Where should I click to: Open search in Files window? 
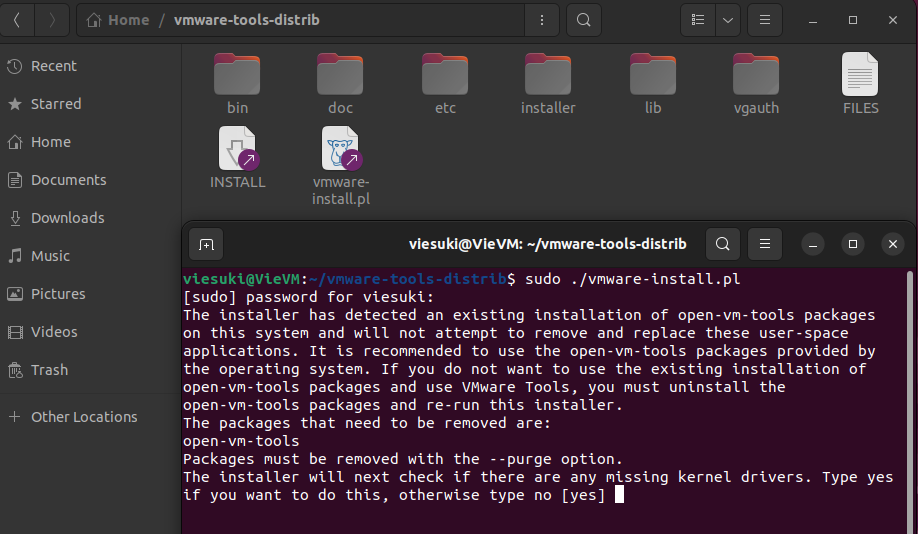pyautogui.click(x=584, y=20)
